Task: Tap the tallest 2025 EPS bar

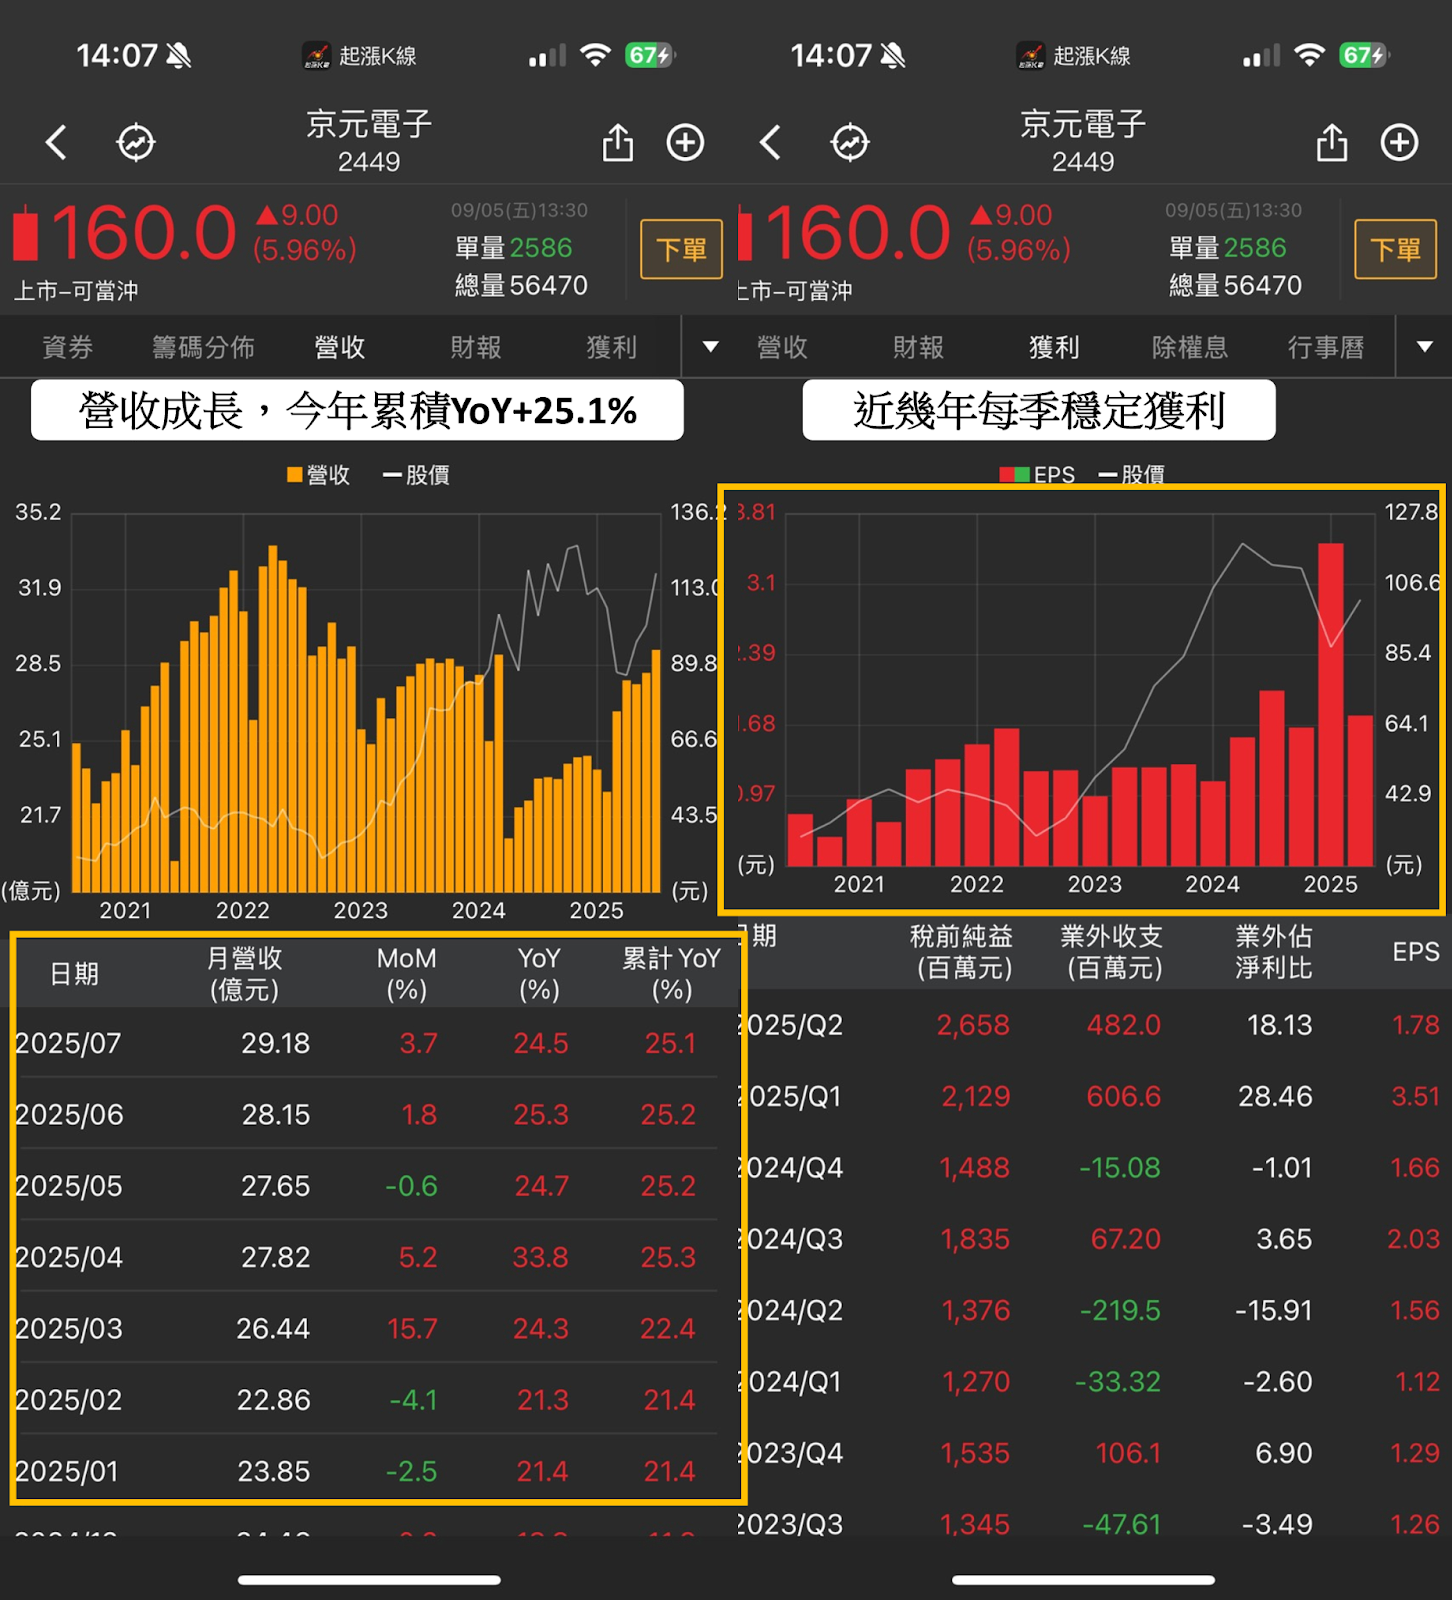Action: coord(1330,700)
